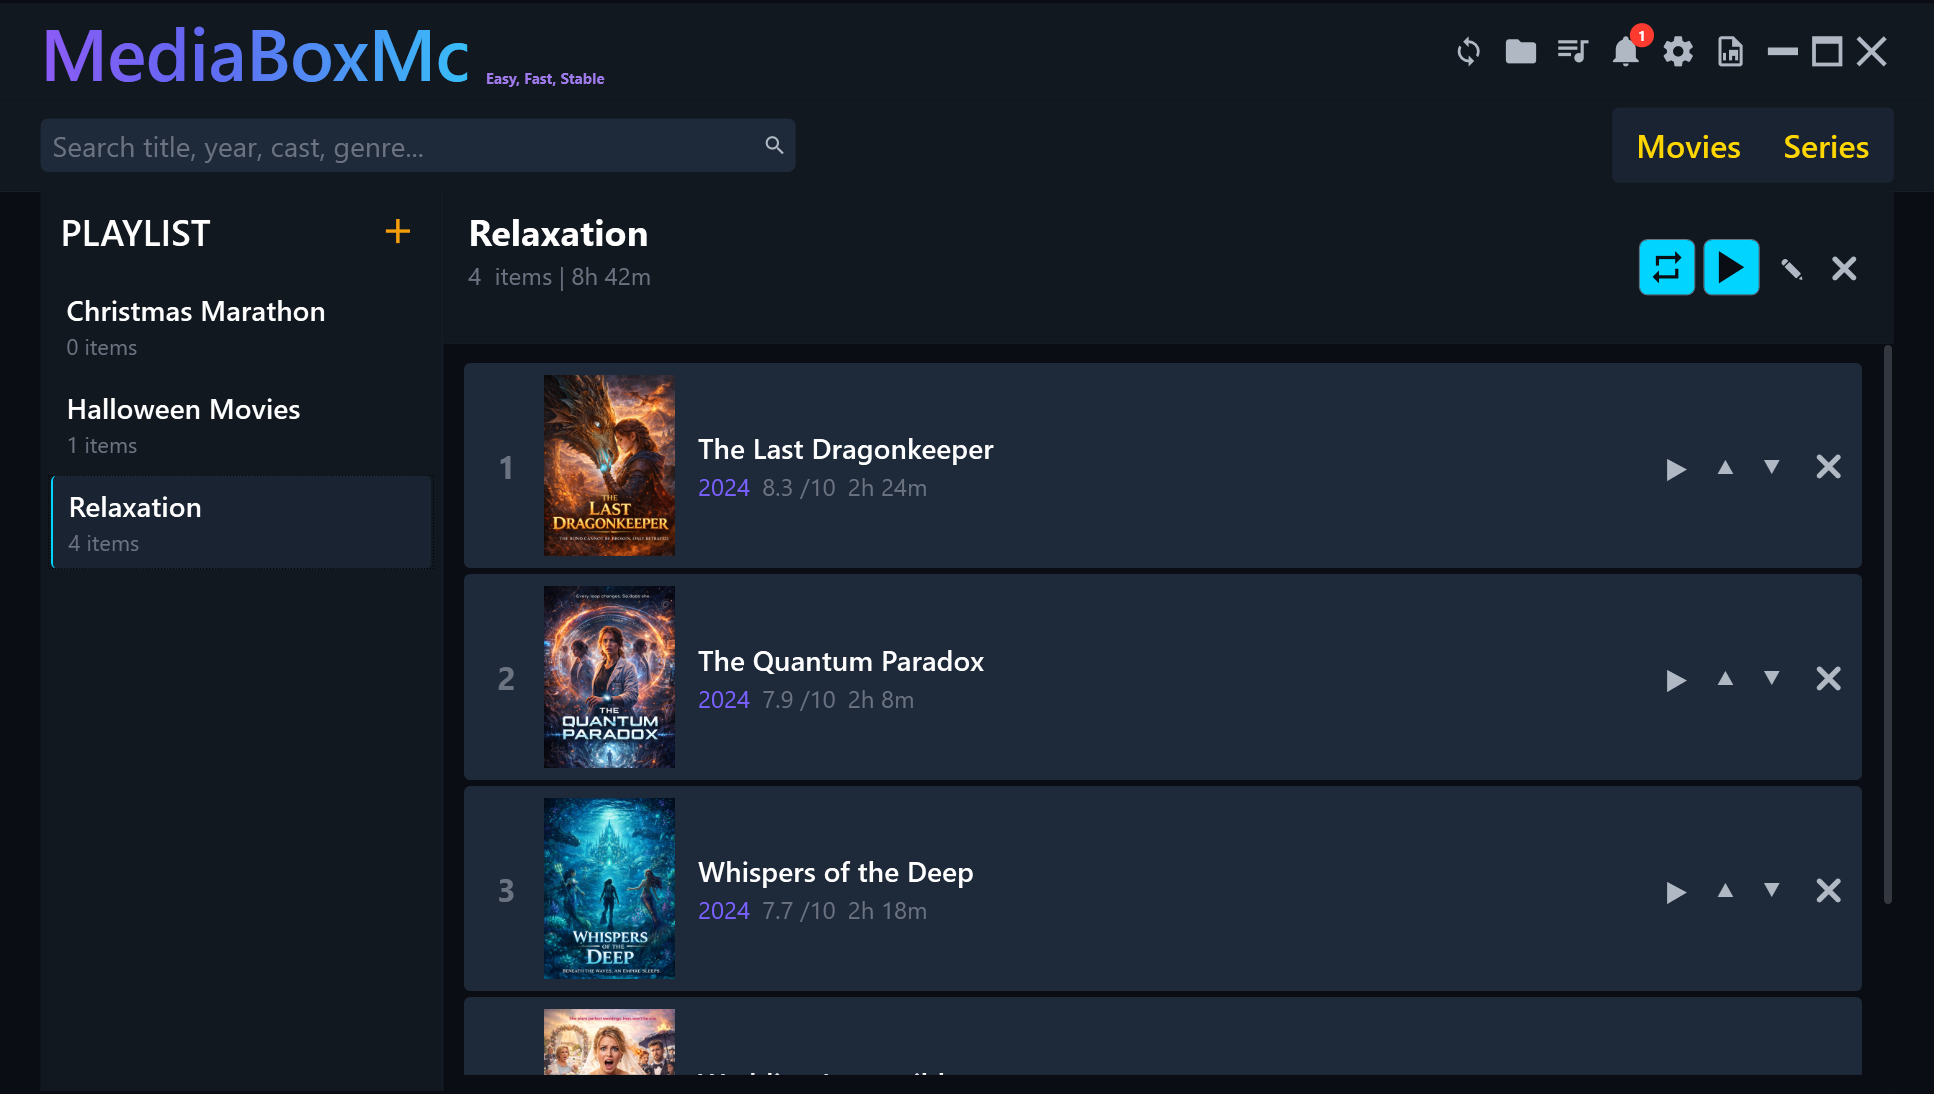Switch to the Movies tab
The image size is (1934, 1094).
pyautogui.click(x=1688, y=147)
